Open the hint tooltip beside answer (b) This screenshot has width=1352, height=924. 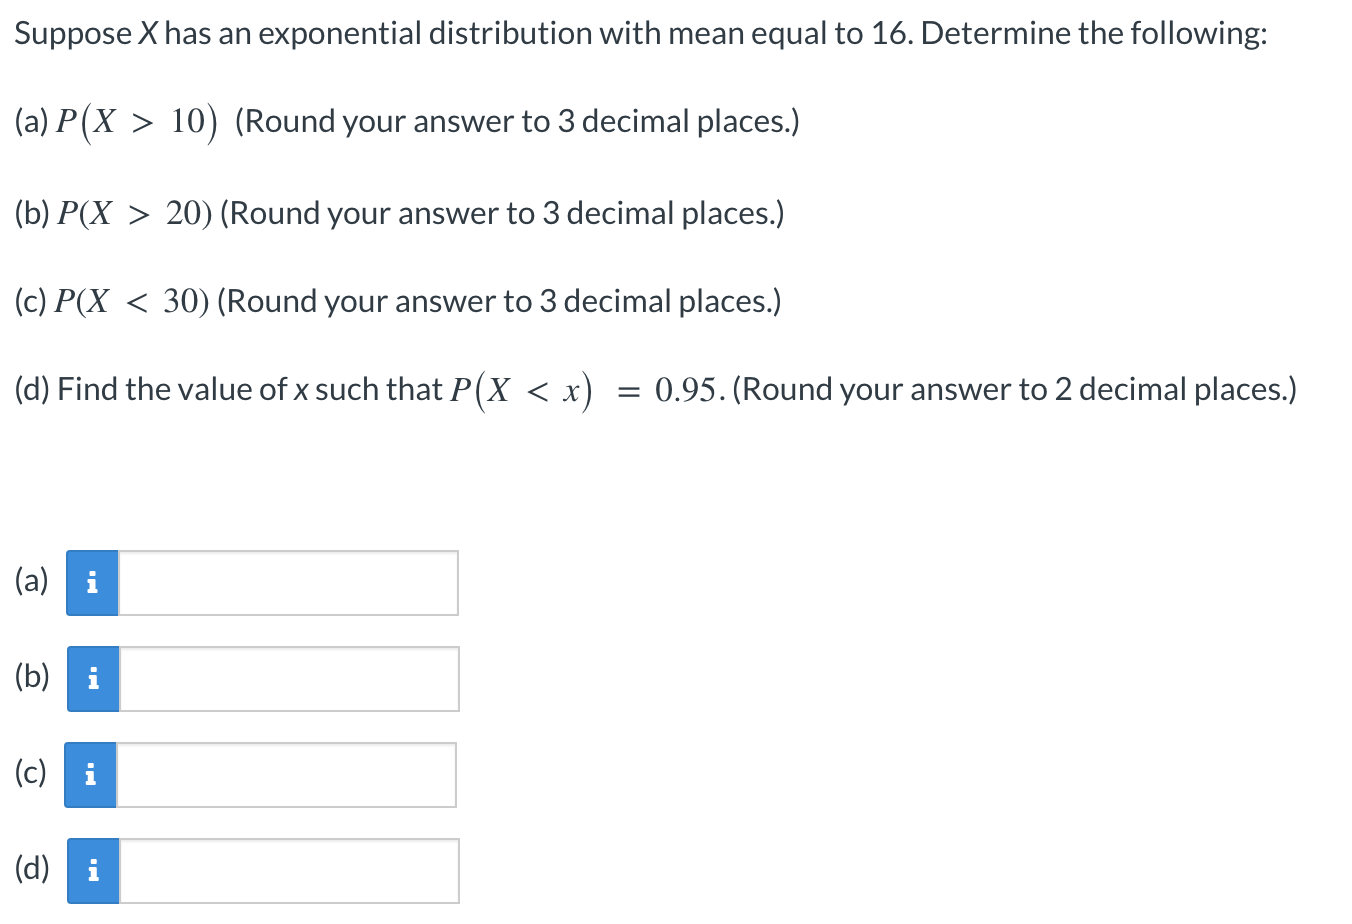[92, 678]
